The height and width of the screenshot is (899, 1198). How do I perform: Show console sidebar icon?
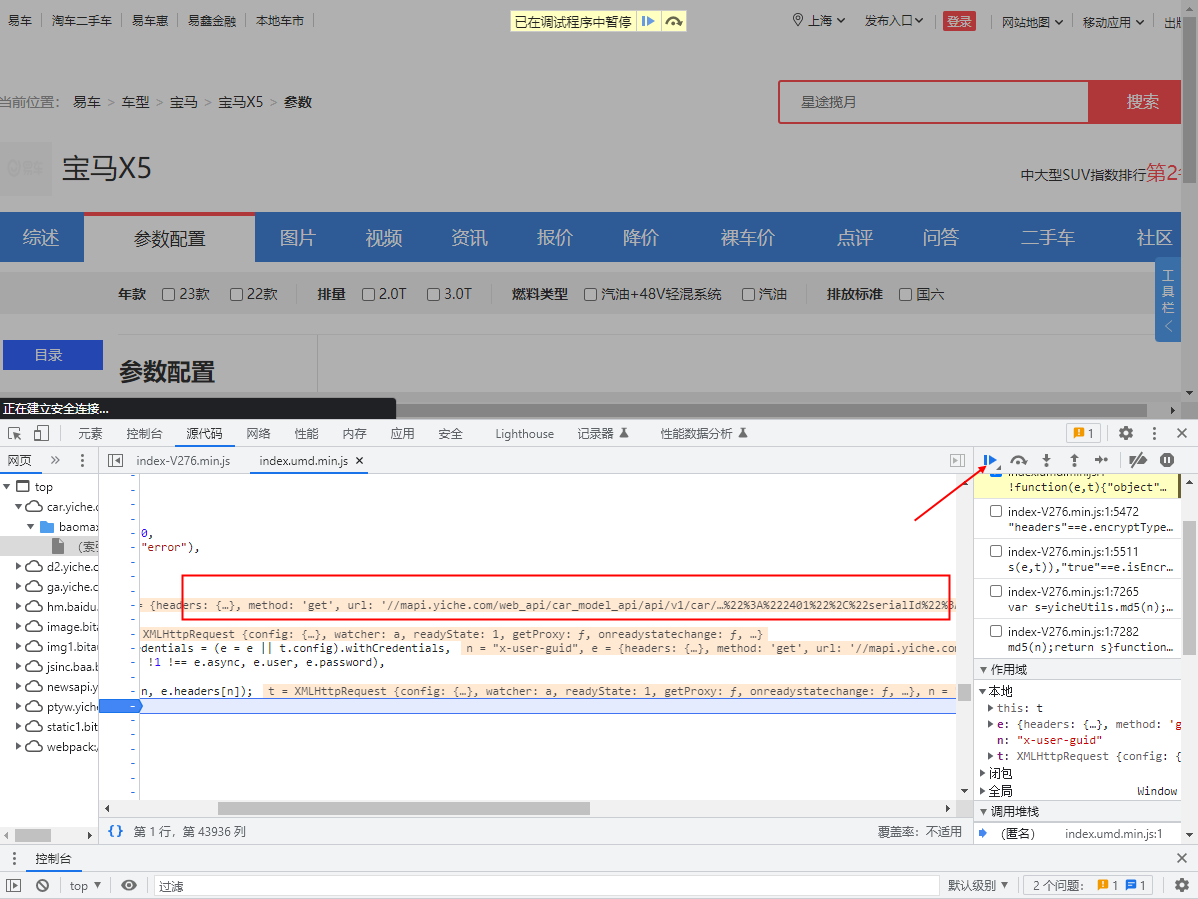(x=14, y=885)
